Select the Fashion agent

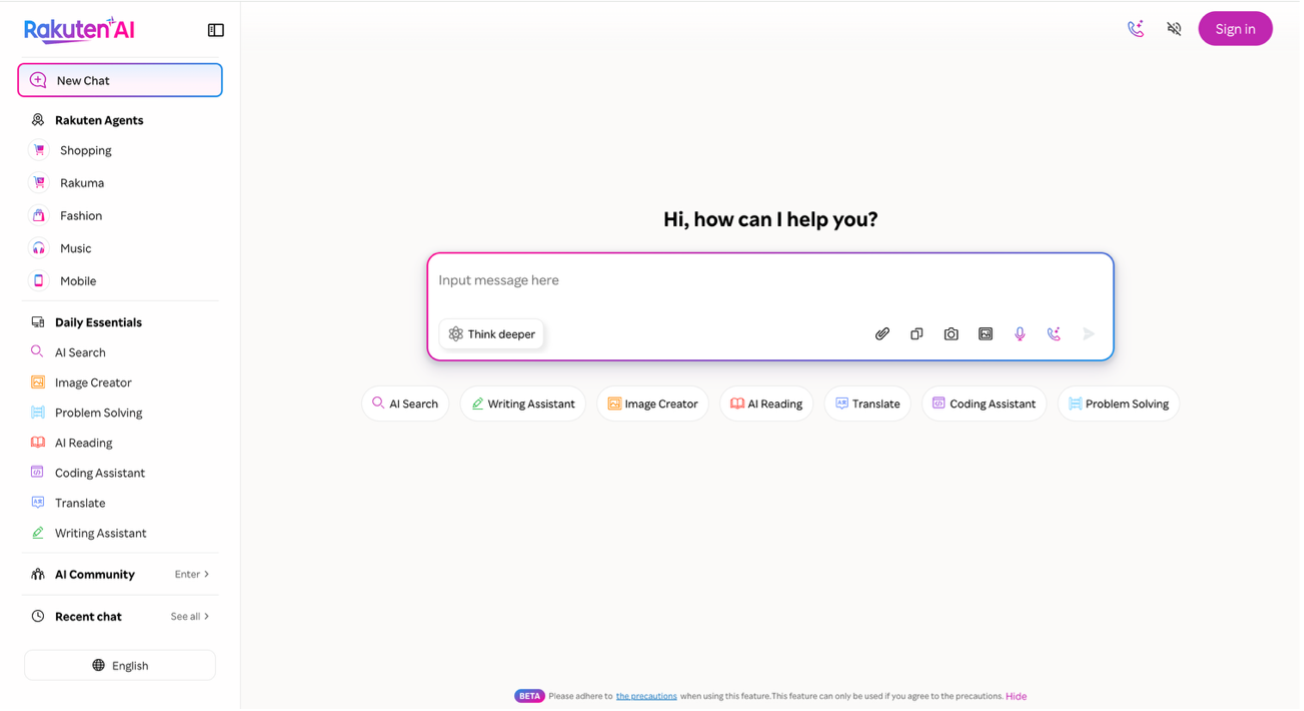(x=81, y=216)
